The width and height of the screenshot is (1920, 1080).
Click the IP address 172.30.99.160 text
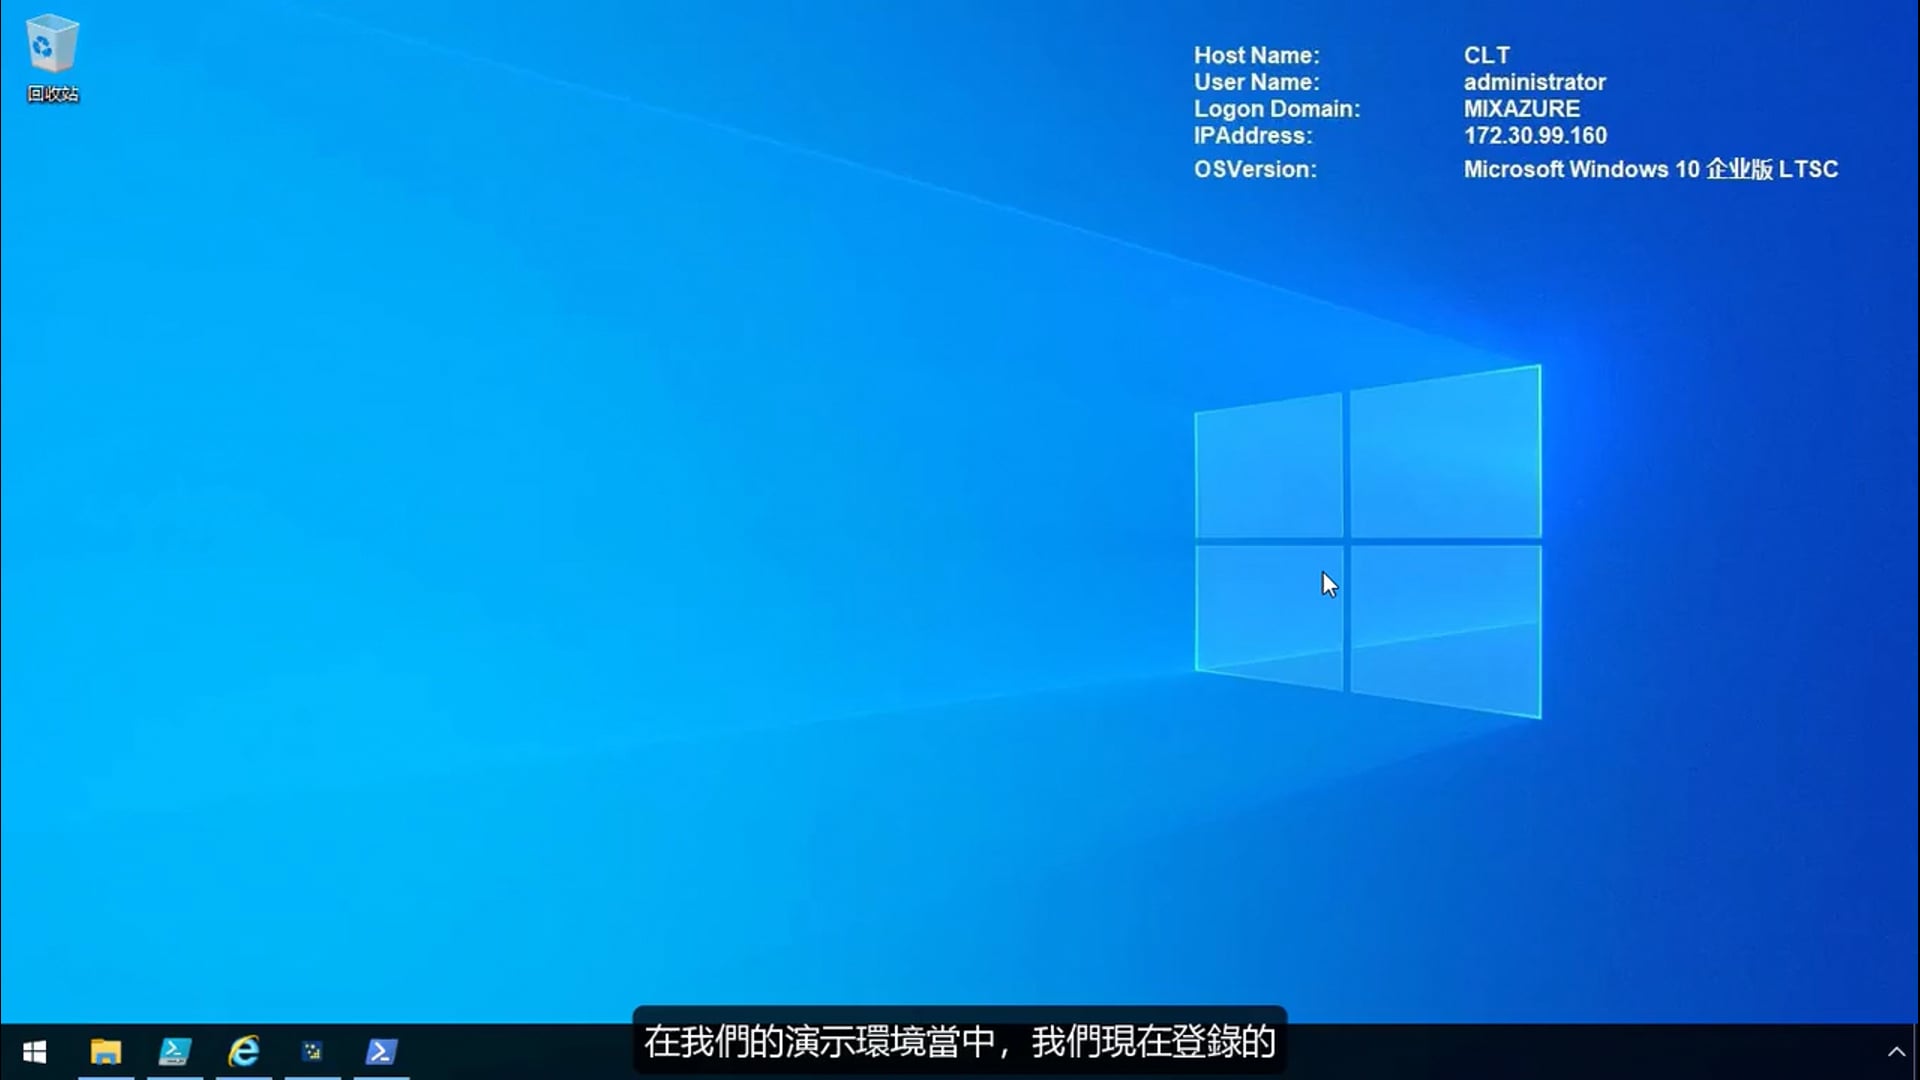click(1535, 136)
